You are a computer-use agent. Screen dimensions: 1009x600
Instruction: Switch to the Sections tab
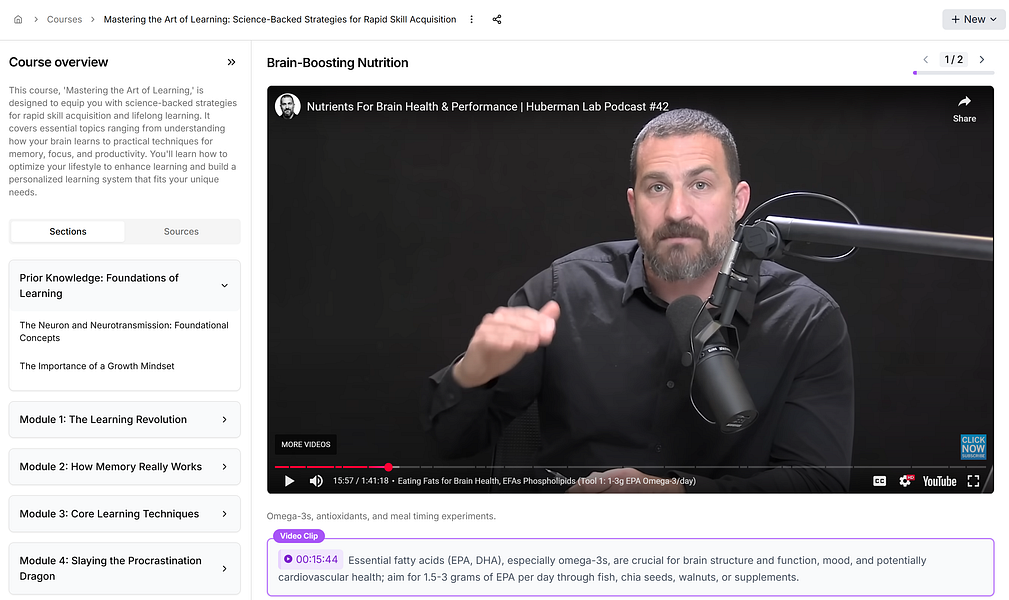coord(68,232)
